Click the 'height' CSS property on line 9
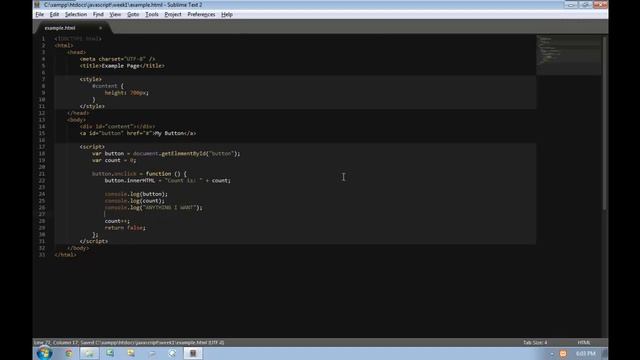Screen dimensions: 640x360 point(114,93)
